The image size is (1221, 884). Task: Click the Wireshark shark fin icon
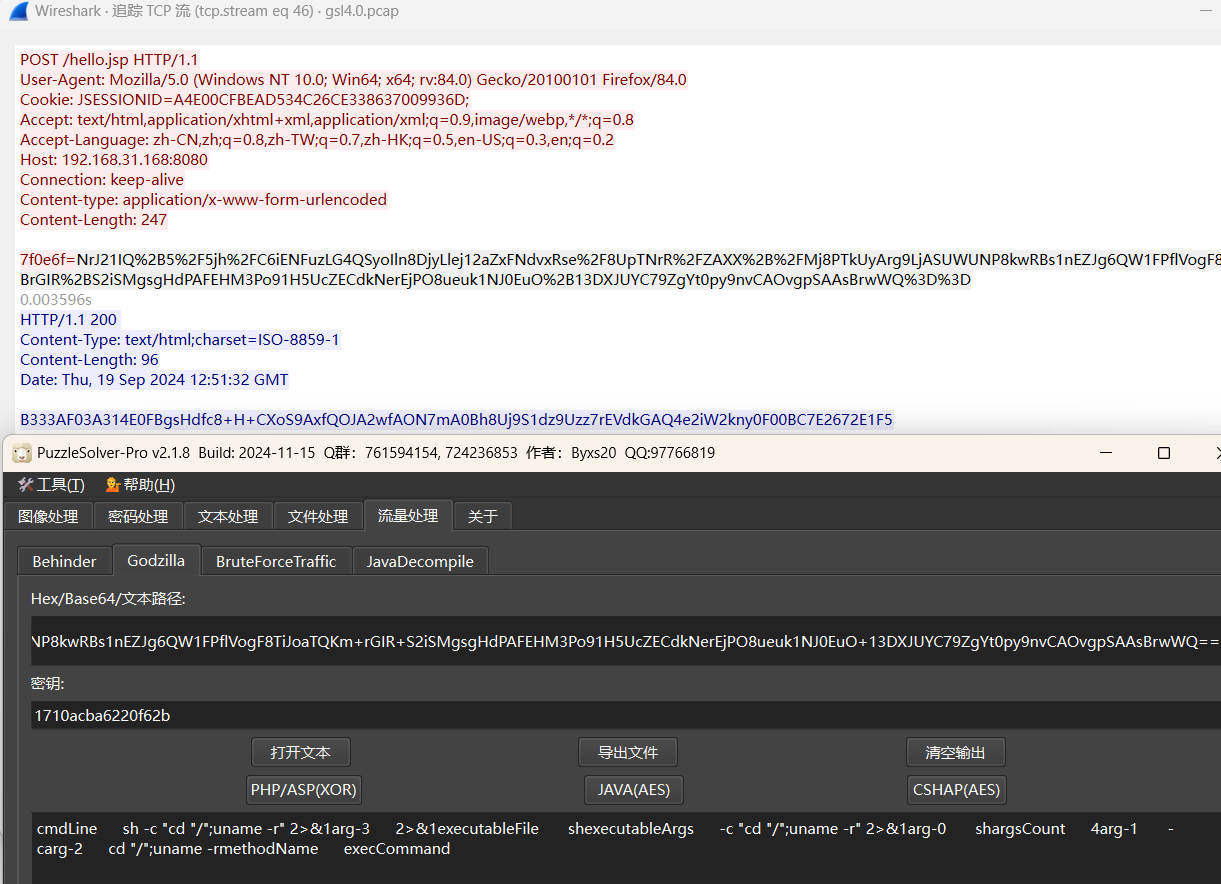(x=16, y=11)
